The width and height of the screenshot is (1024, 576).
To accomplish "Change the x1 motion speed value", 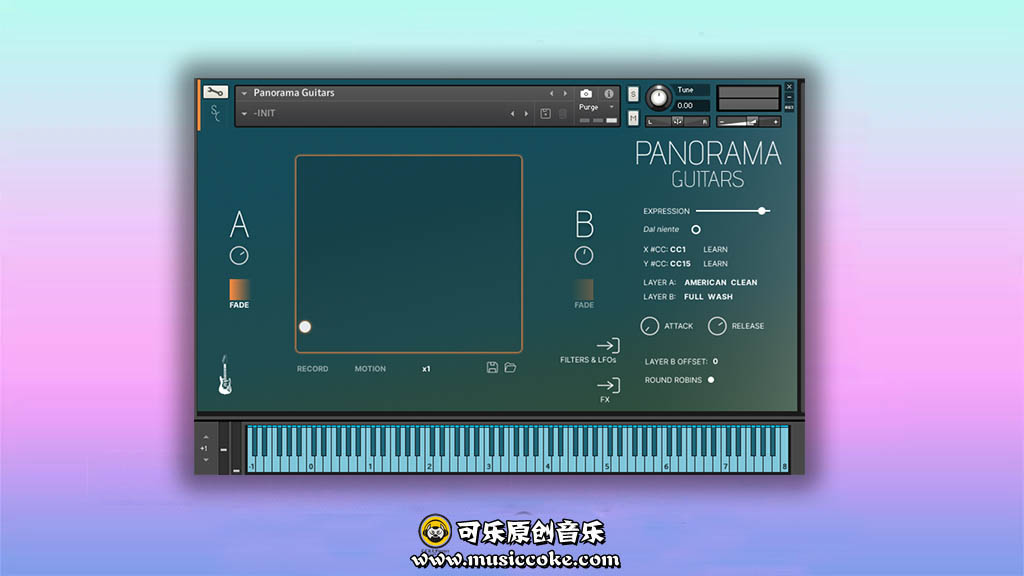I will [x=426, y=369].
